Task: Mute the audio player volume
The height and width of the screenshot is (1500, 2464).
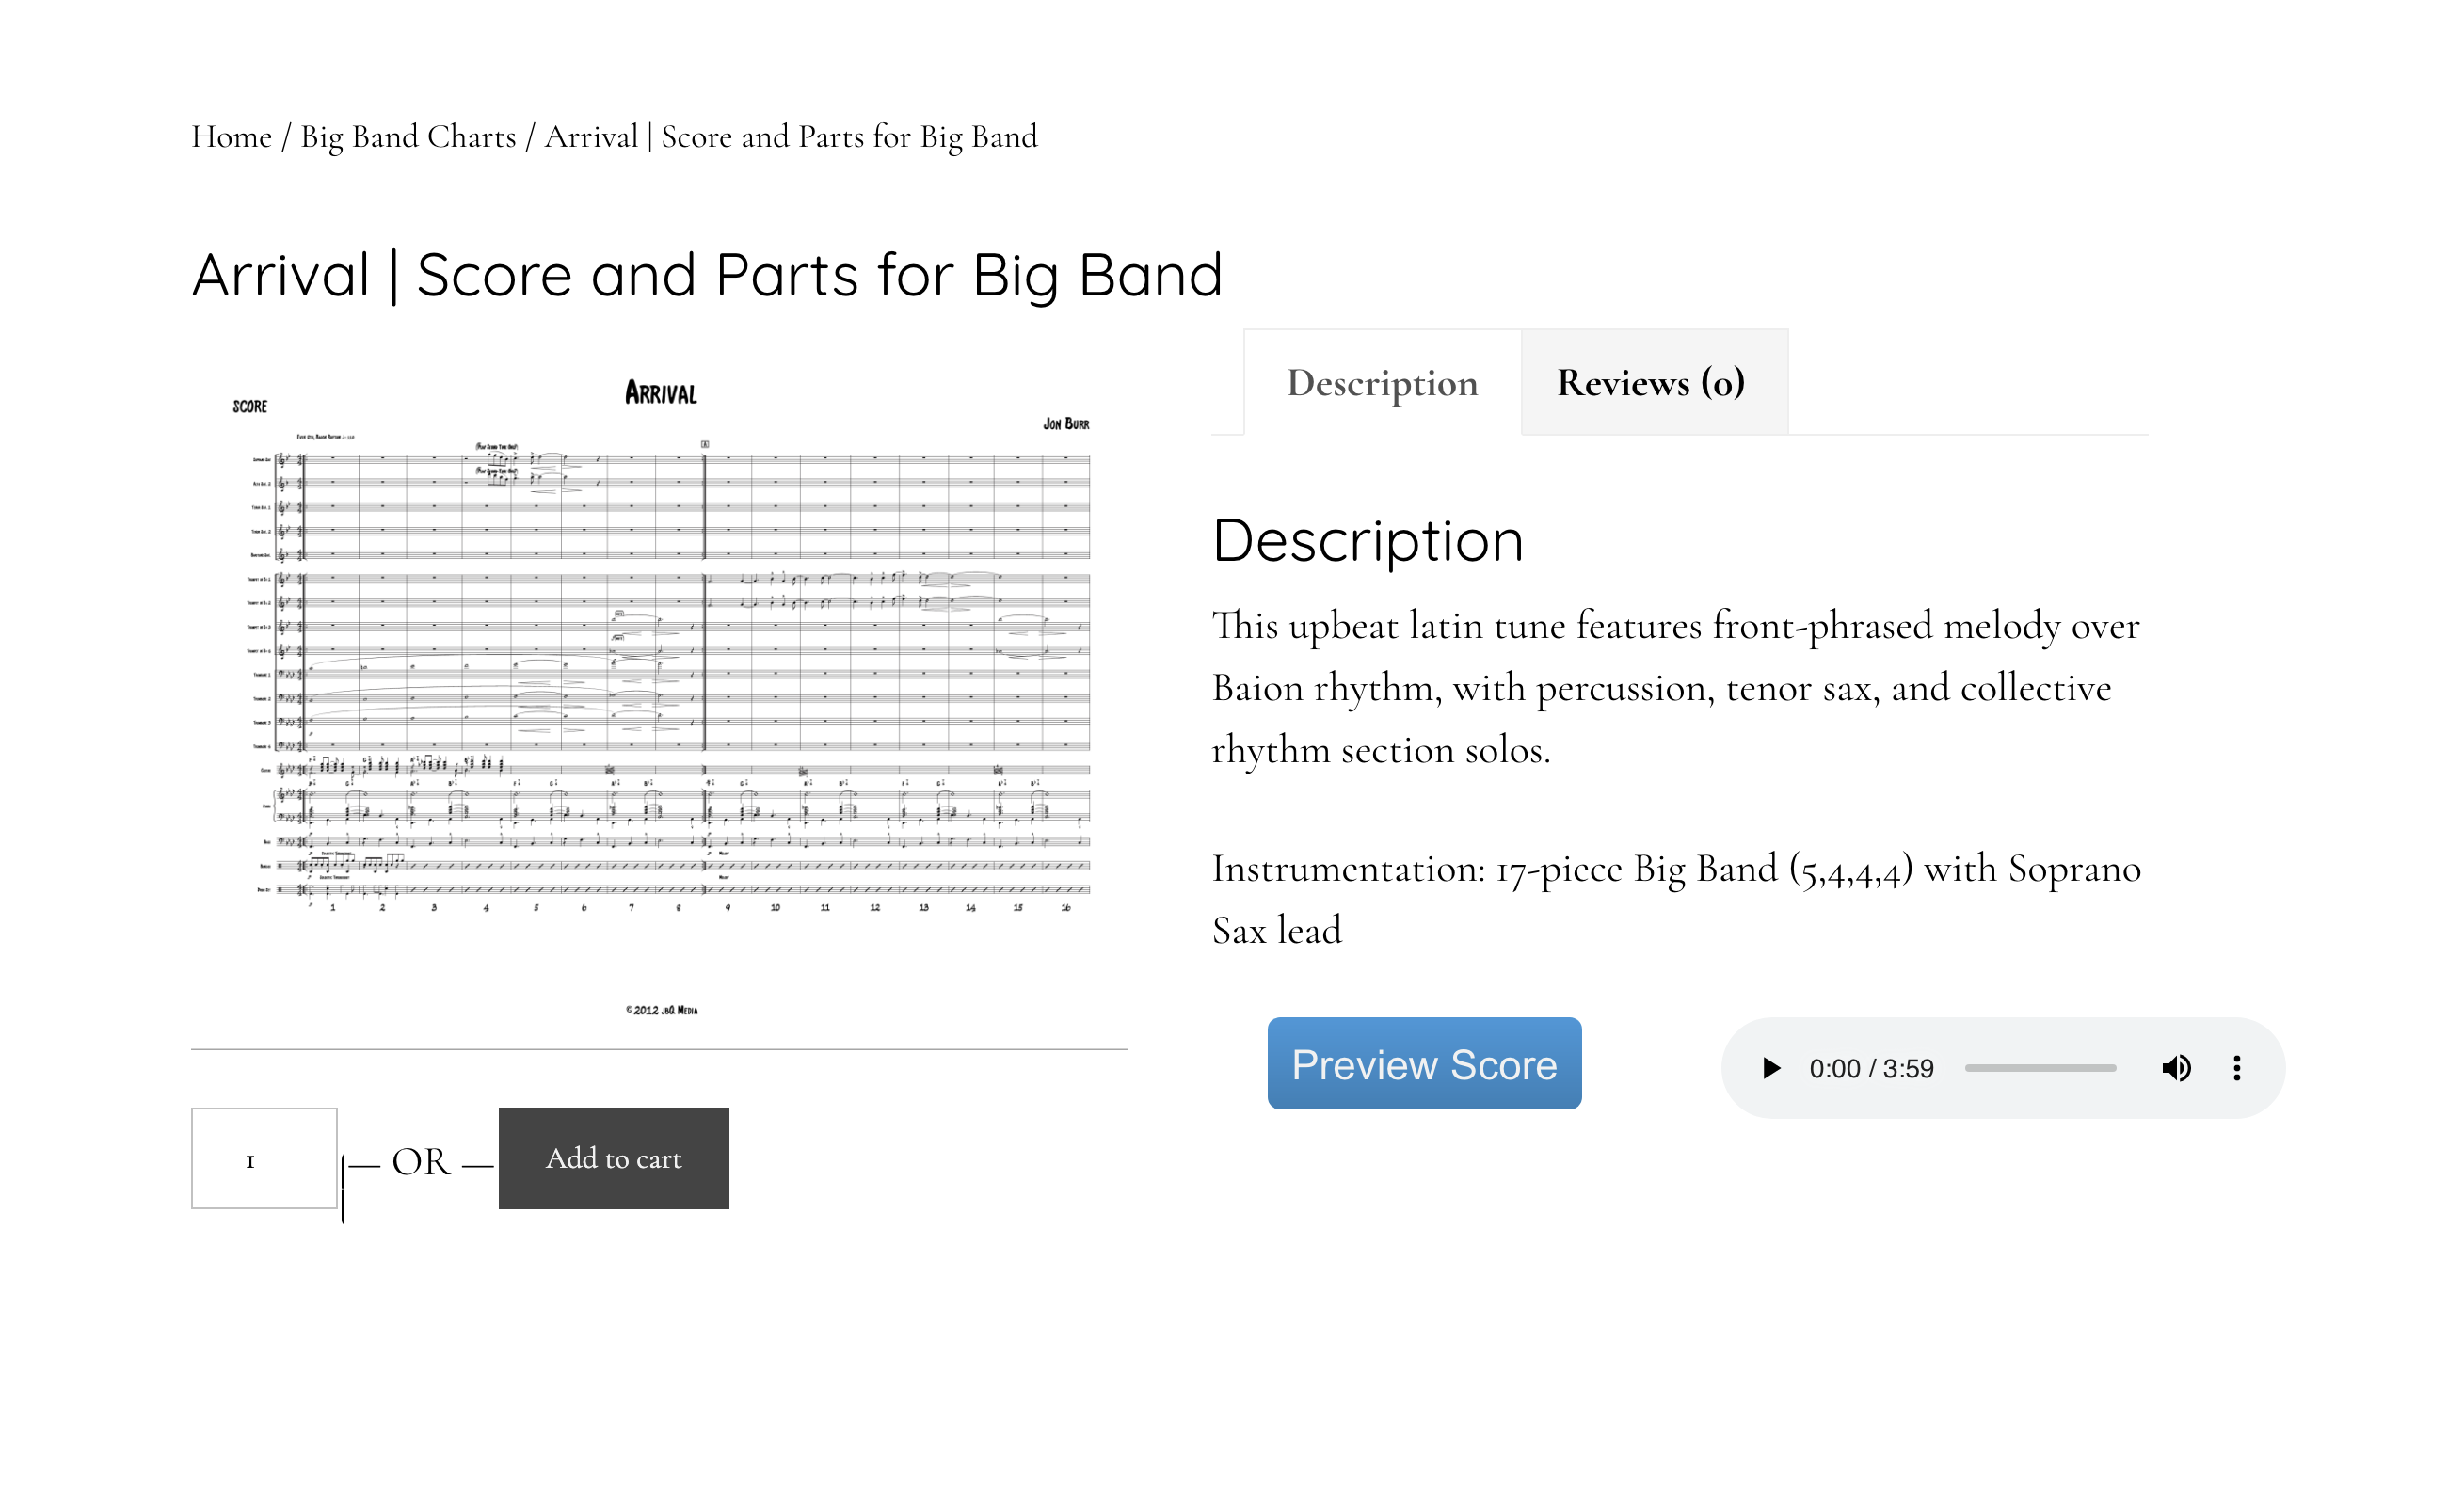Action: (x=2176, y=1068)
